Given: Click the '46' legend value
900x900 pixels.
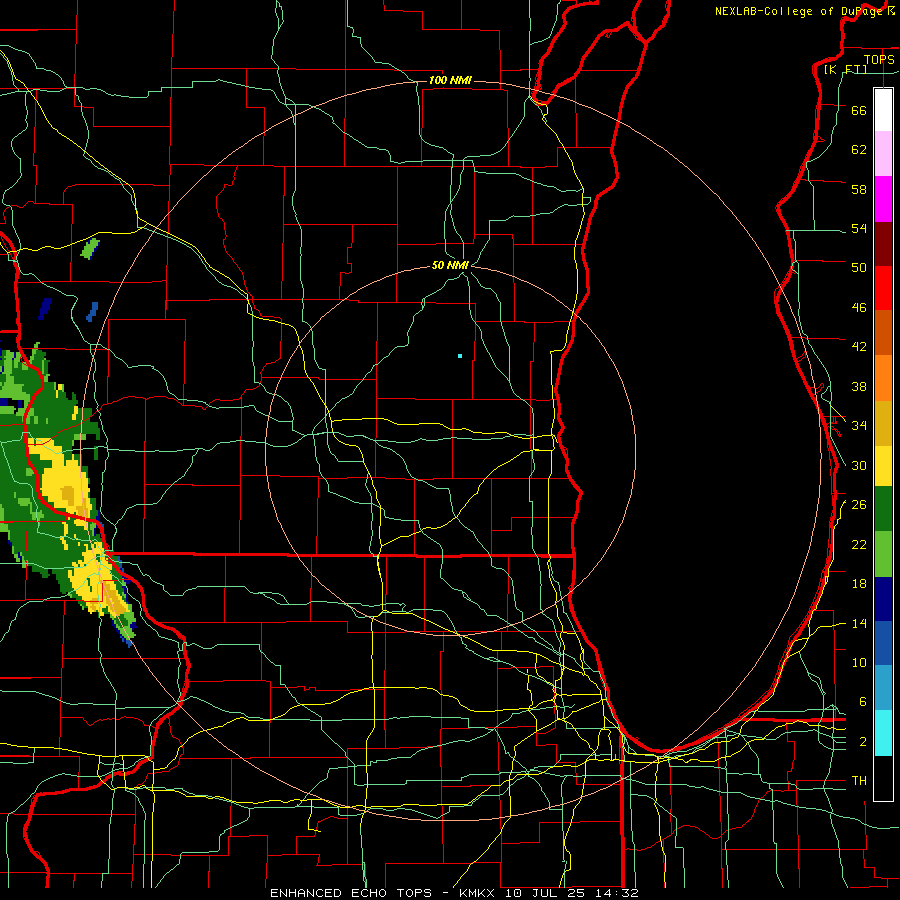Looking at the screenshot, I should (x=859, y=307).
